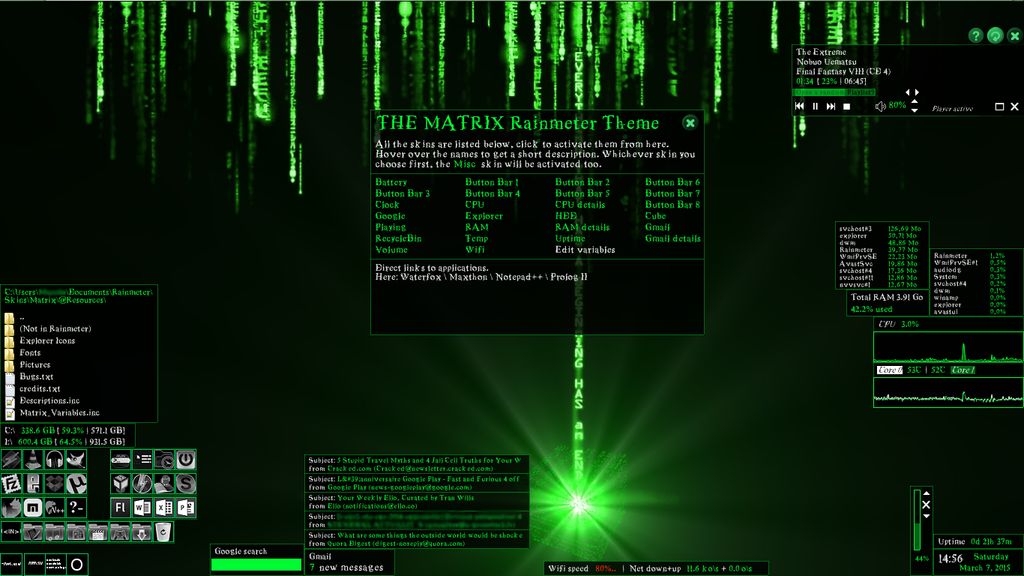
Task: Launch GIMP from the button bar
Action: coord(76,460)
